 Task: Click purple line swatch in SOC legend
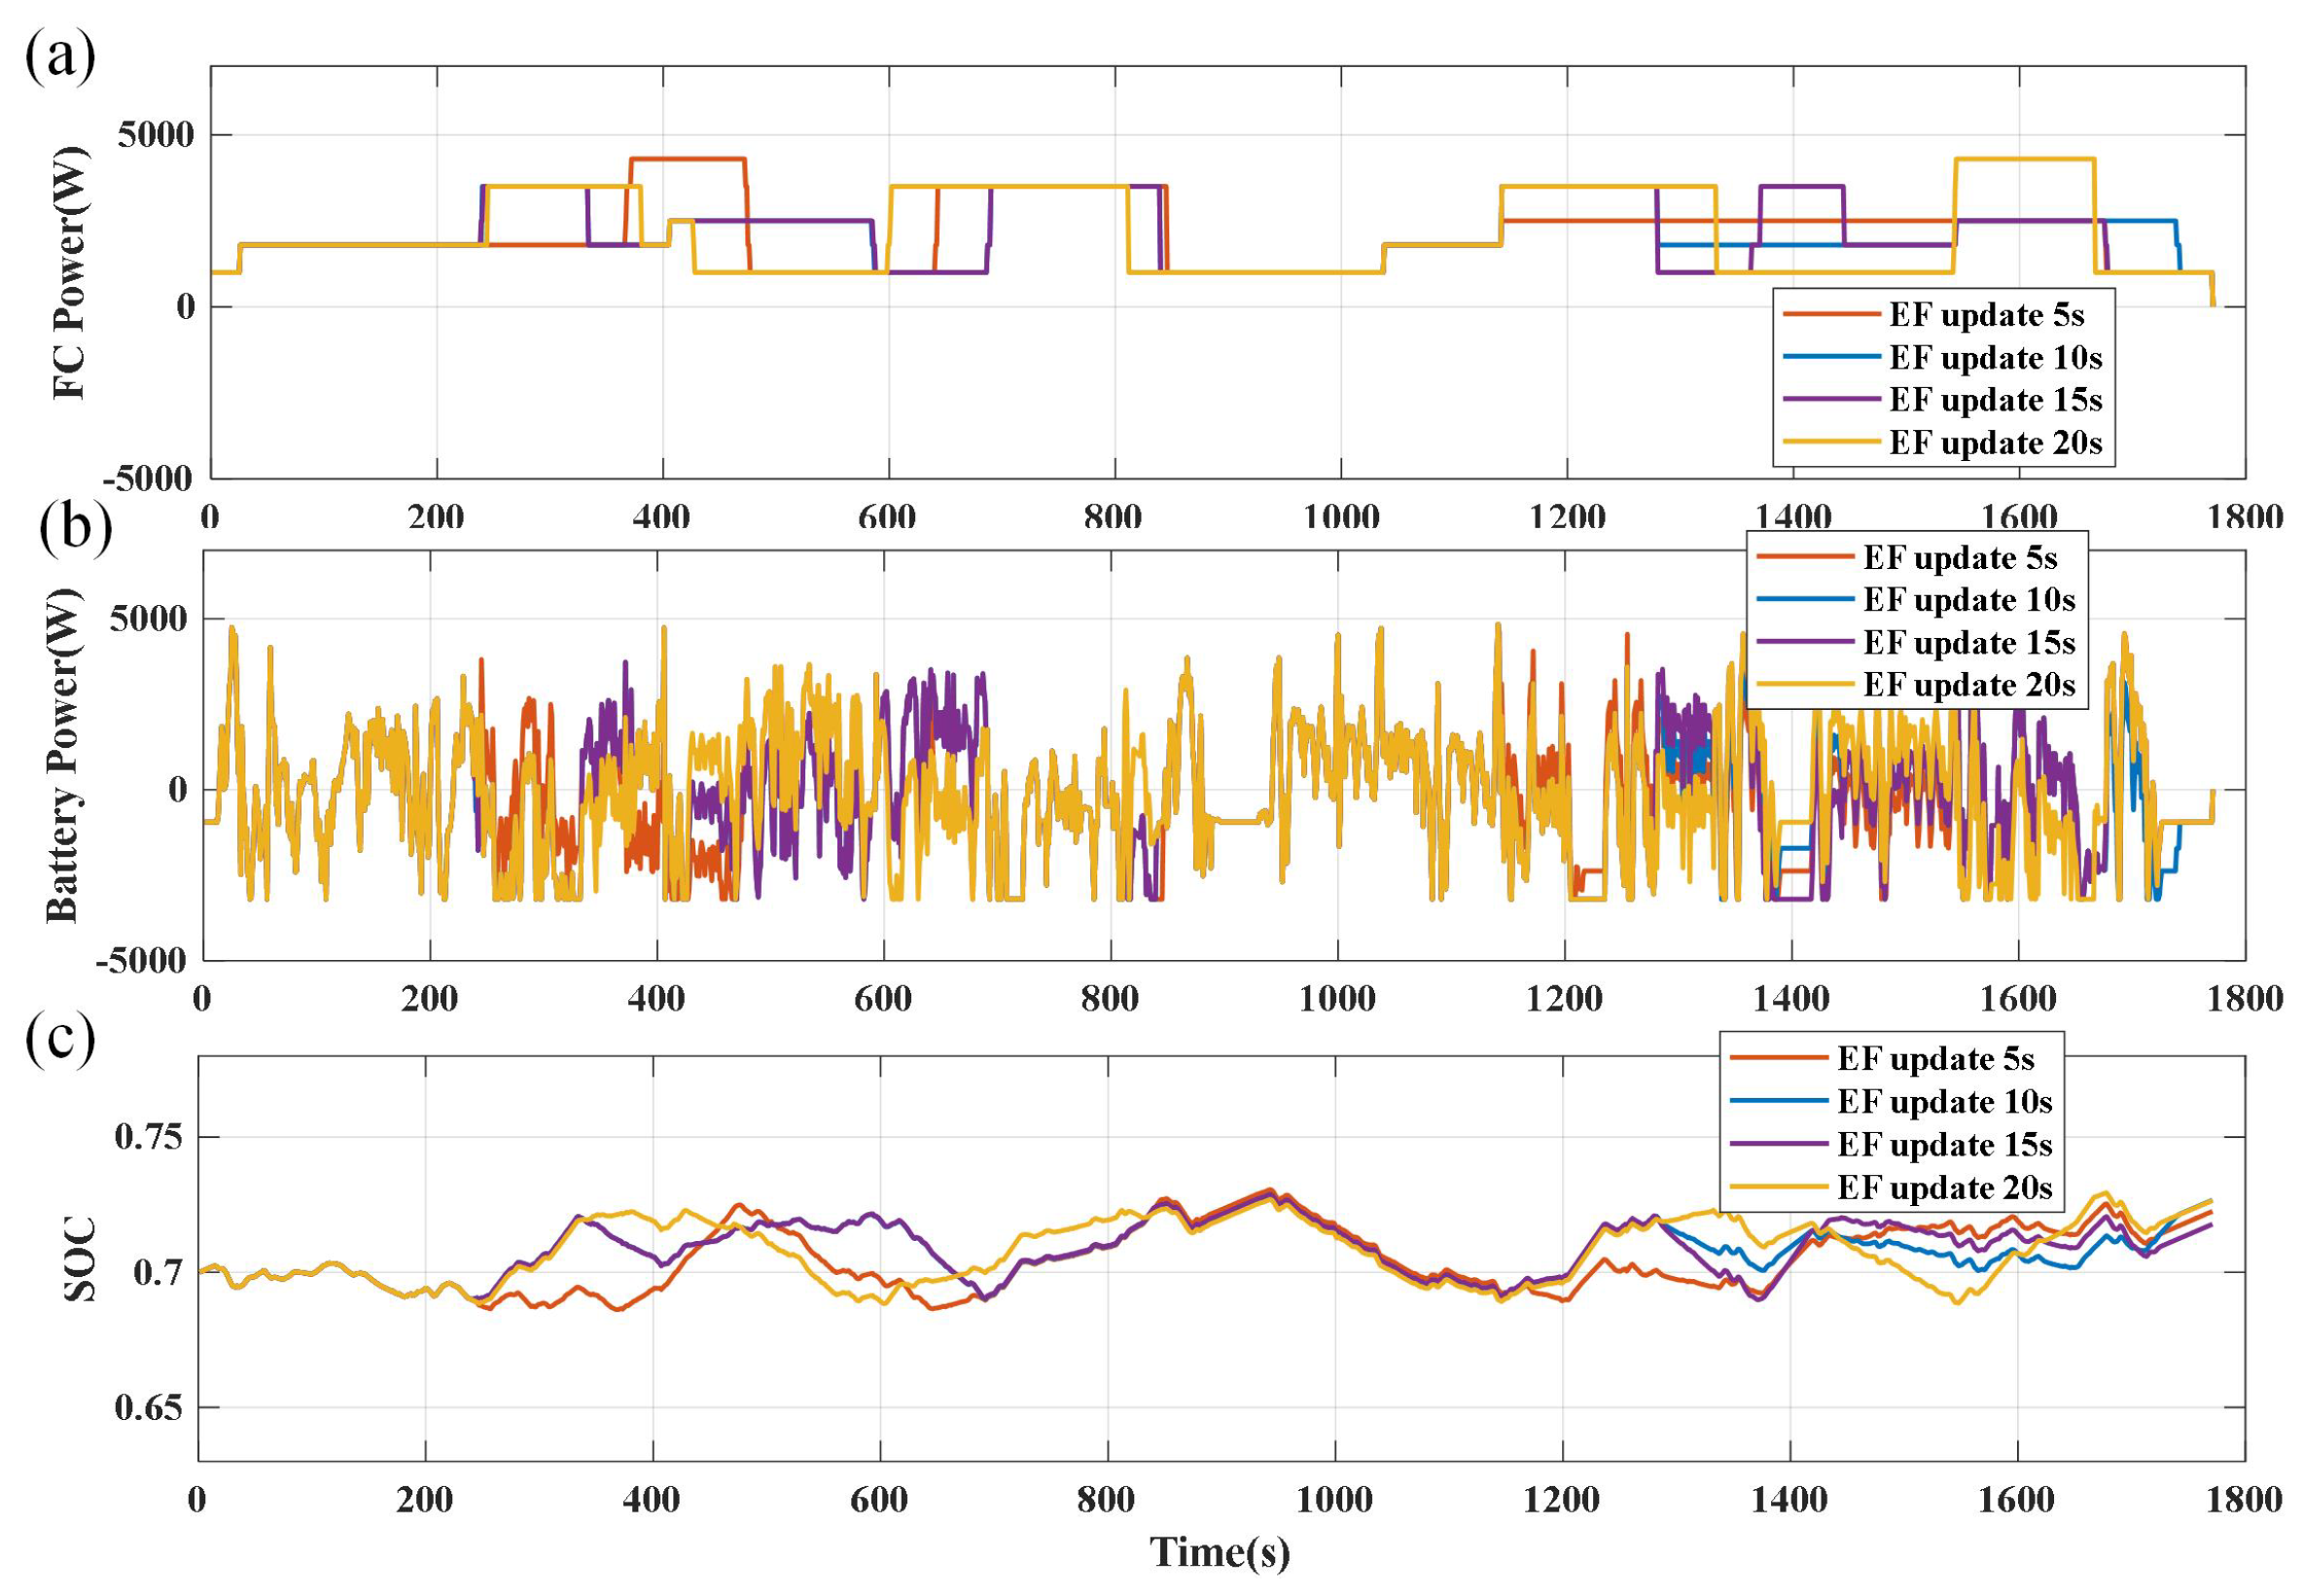click(x=1779, y=1143)
